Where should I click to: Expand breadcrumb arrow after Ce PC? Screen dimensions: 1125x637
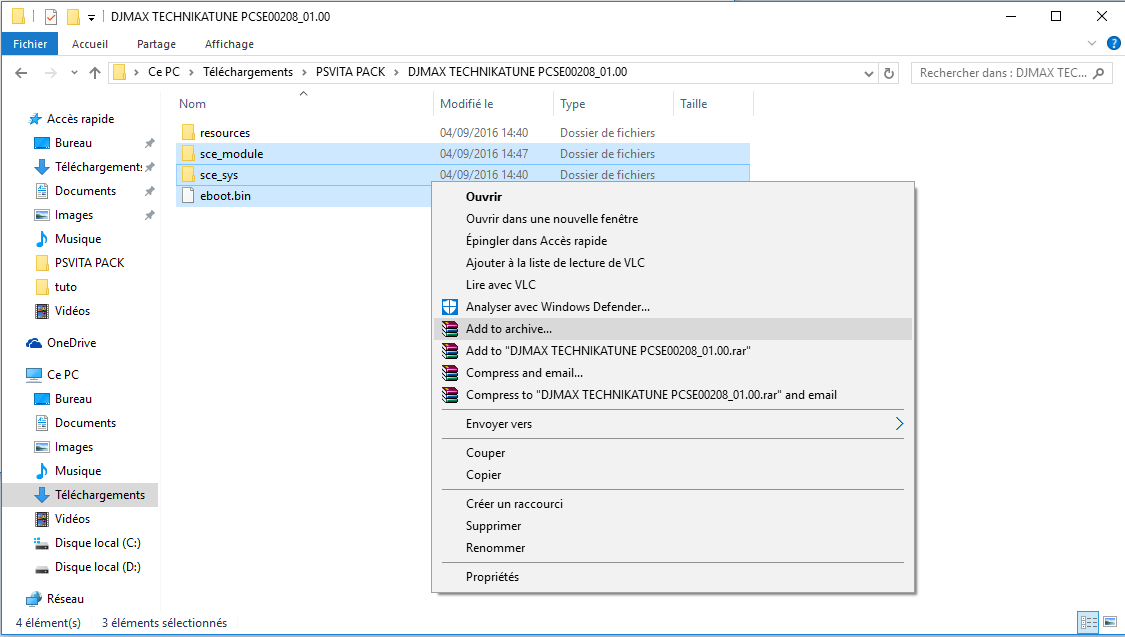[x=192, y=72]
